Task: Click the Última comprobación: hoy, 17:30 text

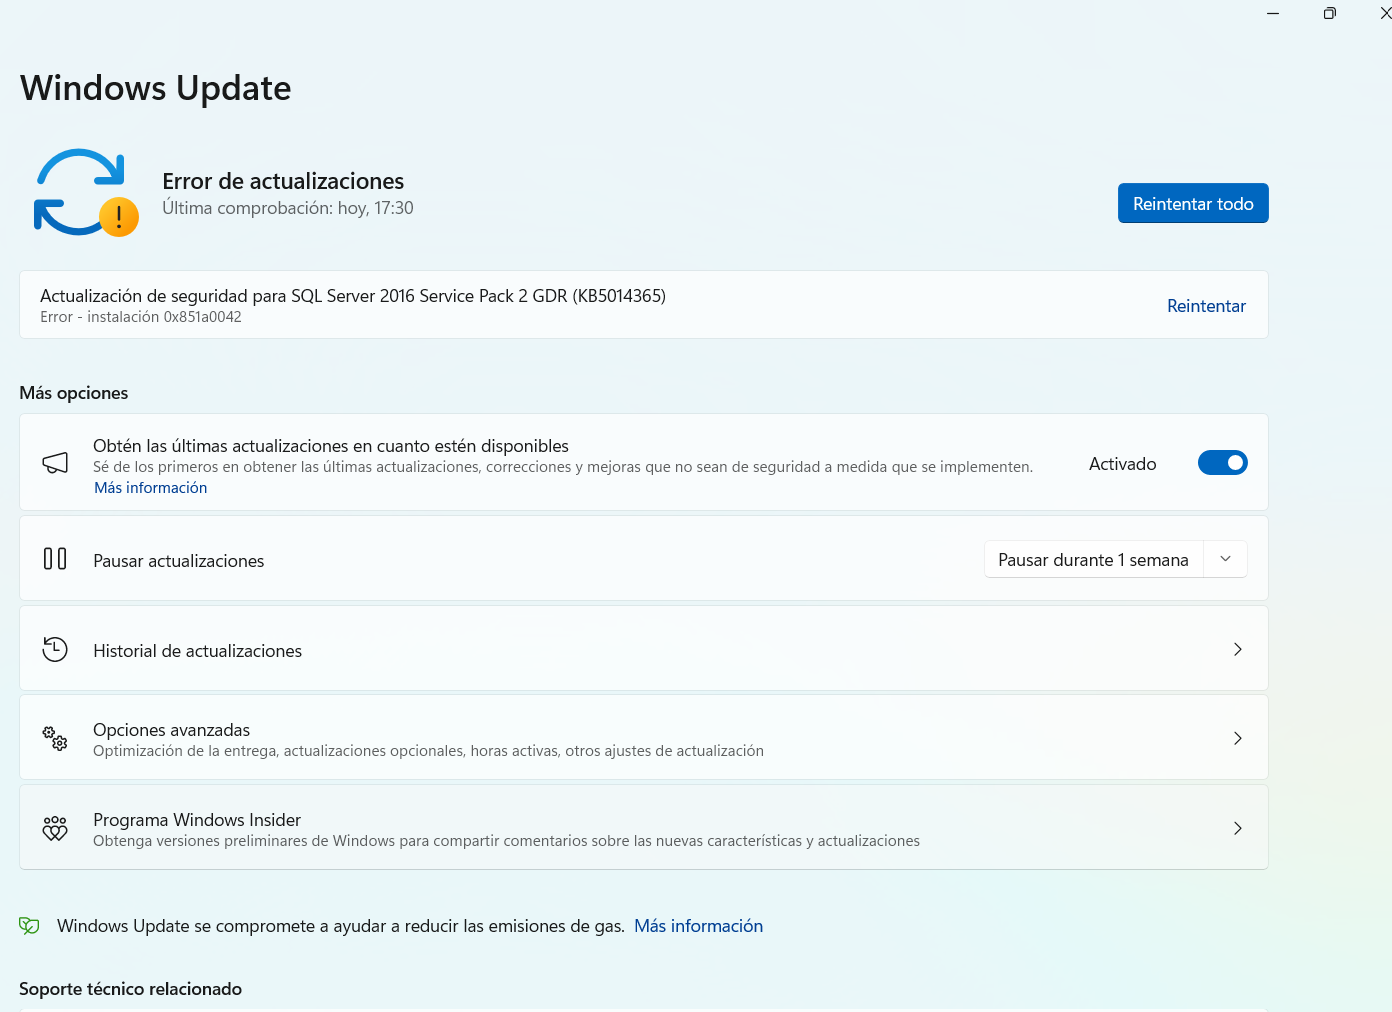Action: [x=288, y=208]
